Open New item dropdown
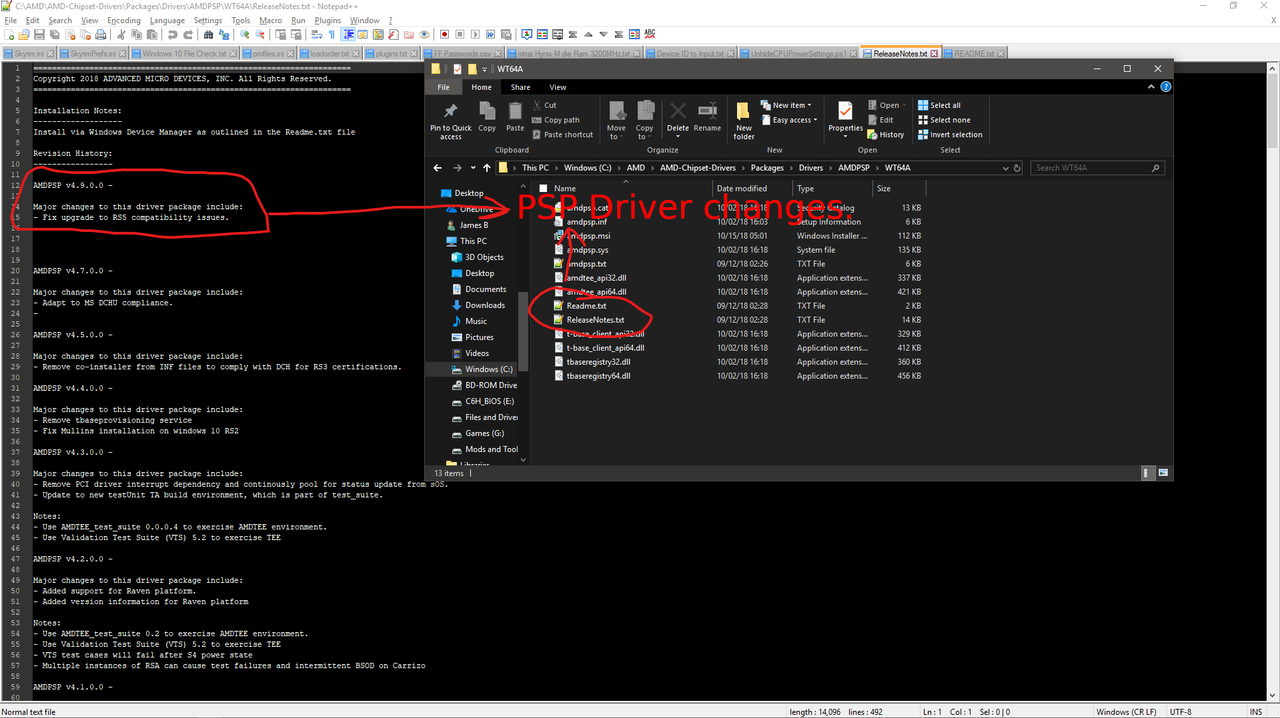1280x718 pixels. click(786, 105)
